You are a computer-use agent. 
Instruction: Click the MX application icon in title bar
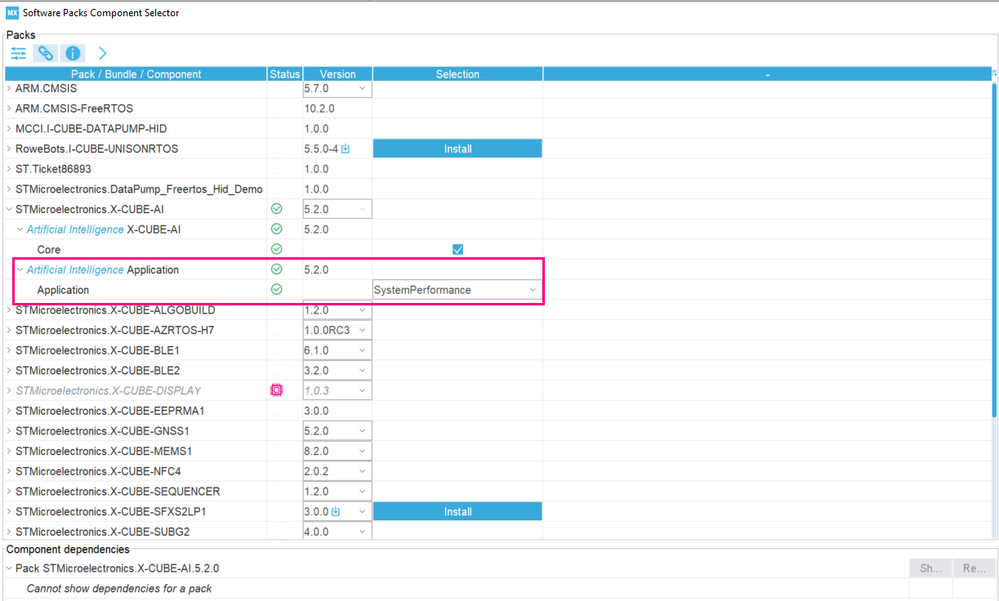point(12,13)
